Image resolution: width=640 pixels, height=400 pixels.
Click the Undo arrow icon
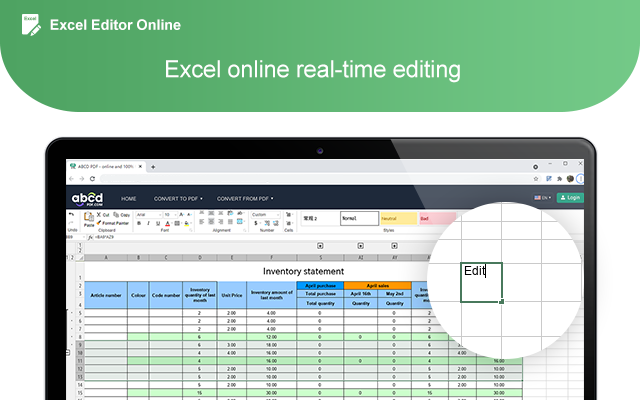click(x=71, y=214)
